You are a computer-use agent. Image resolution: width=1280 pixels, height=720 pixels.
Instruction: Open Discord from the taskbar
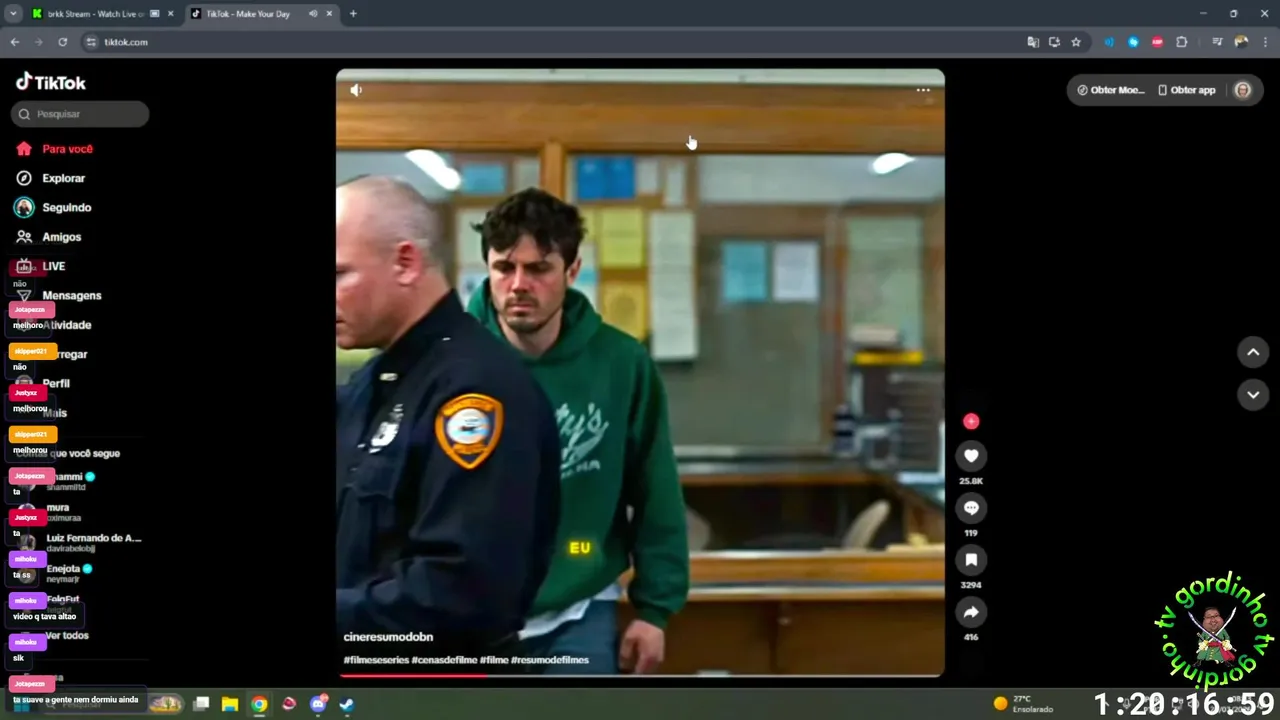point(319,704)
